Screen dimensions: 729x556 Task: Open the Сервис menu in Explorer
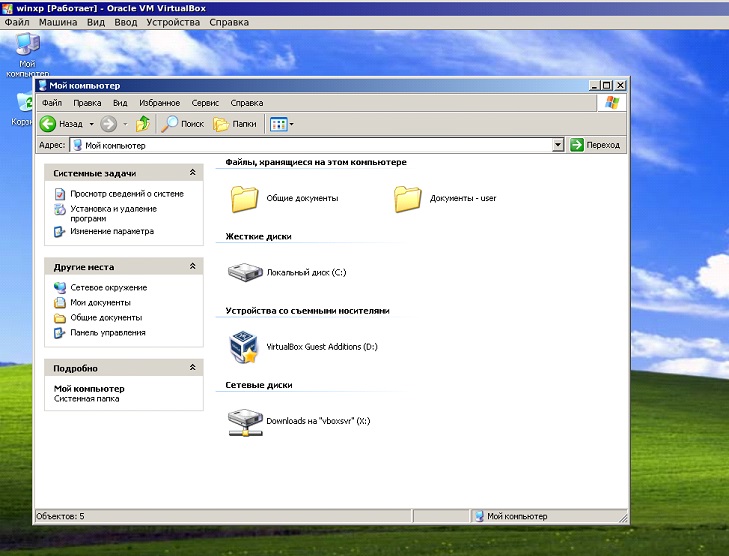(205, 103)
